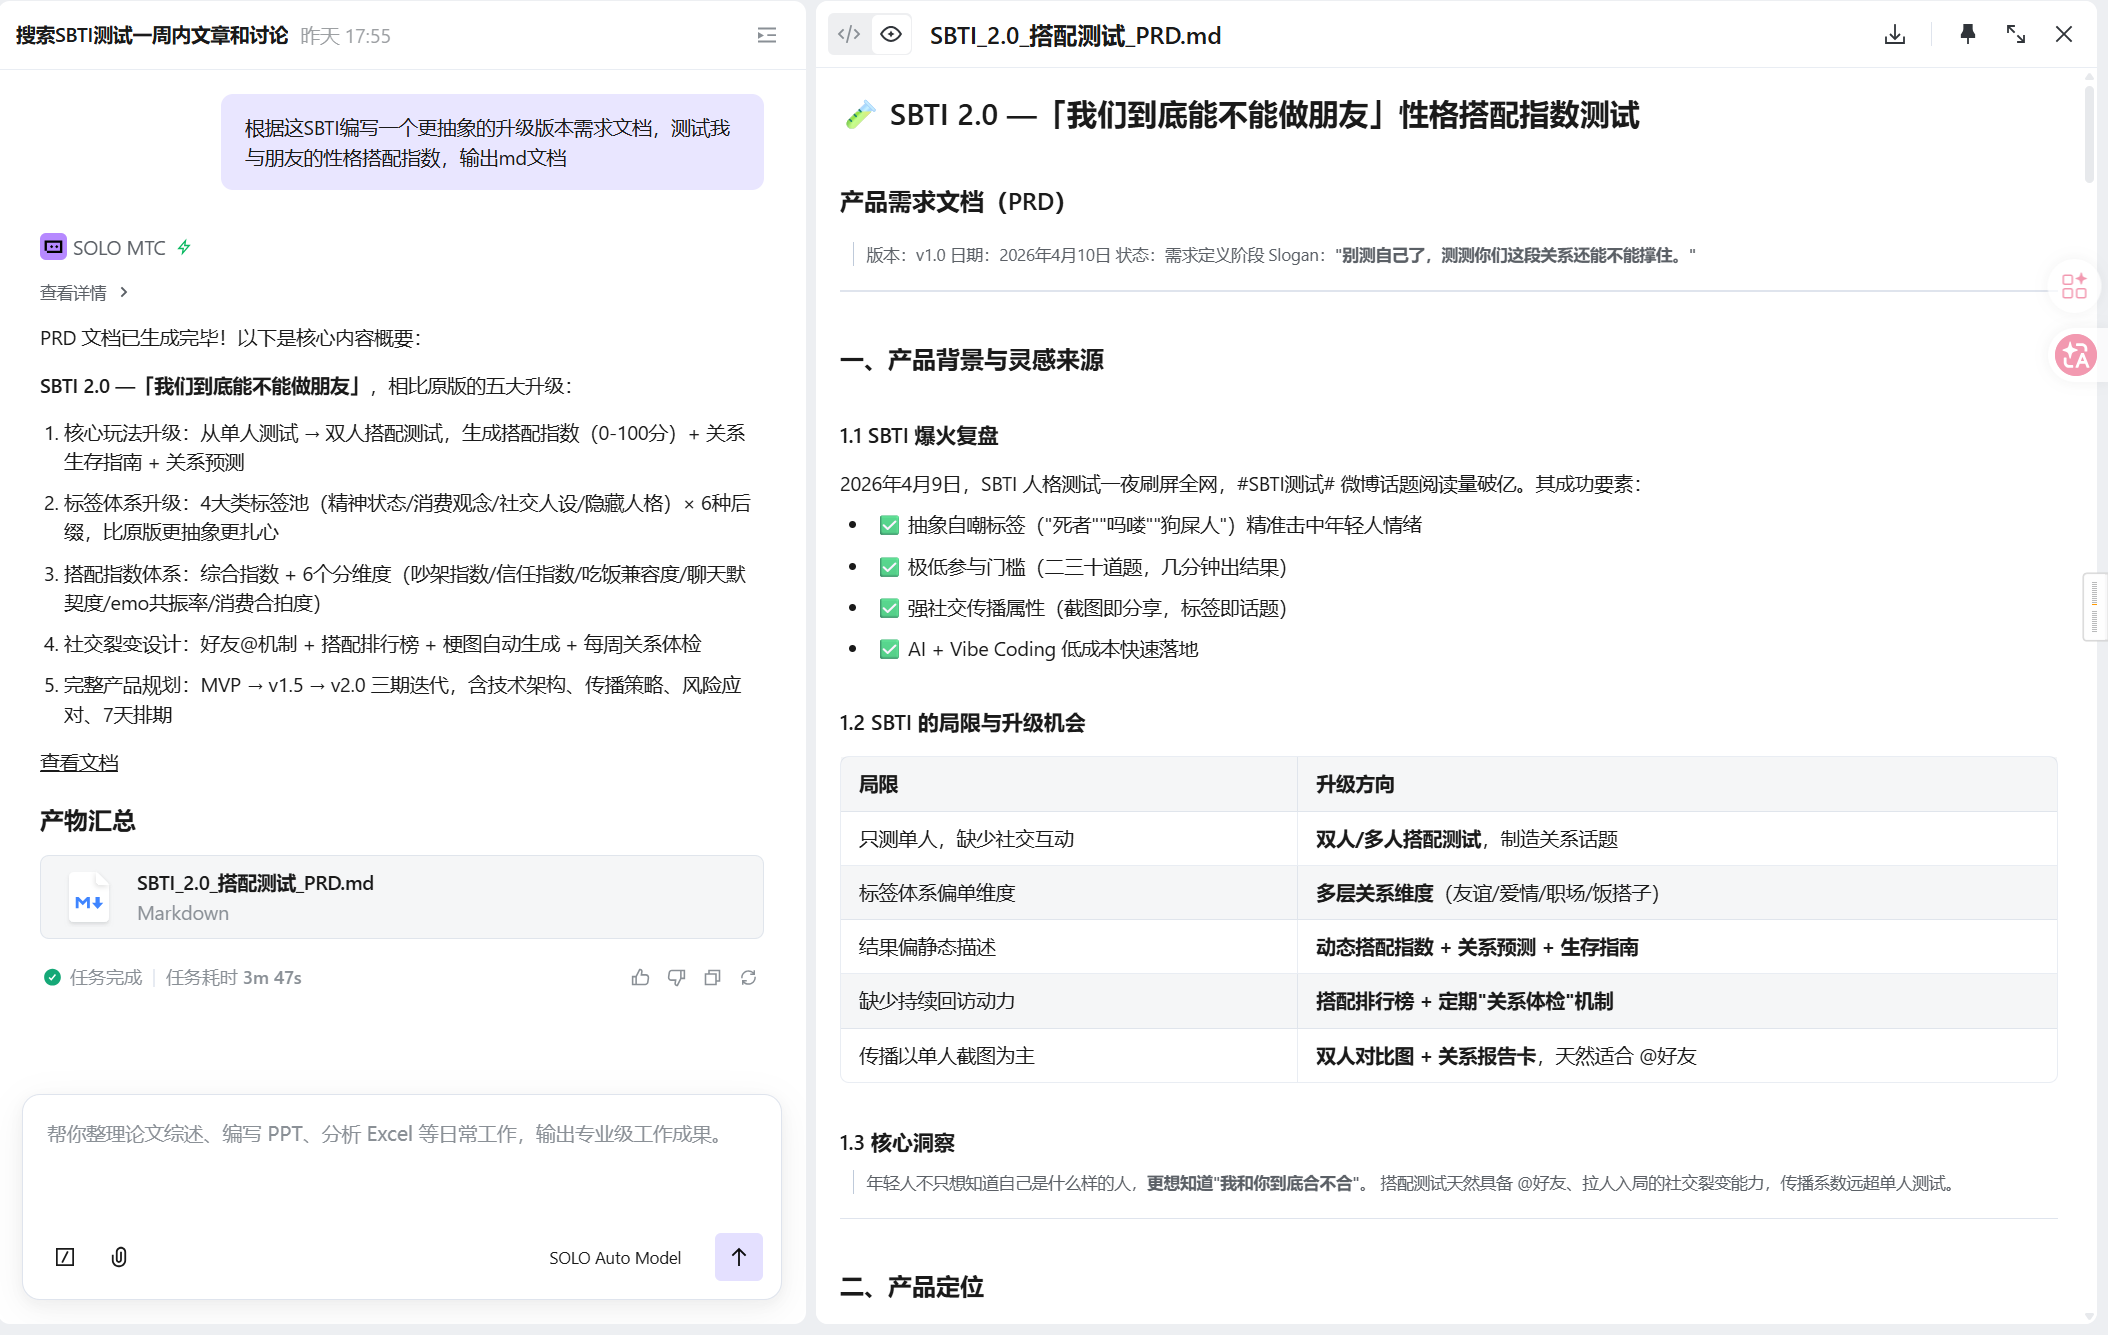The width and height of the screenshot is (2108, 1335).
Task: Download the PRD file with the download icon
Action: point(1894,35)
